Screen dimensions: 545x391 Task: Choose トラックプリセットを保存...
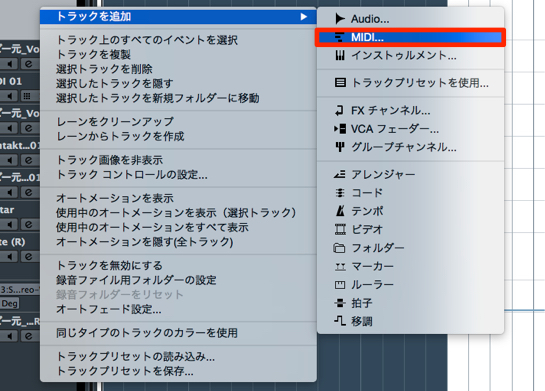click(x=178, y=371)
